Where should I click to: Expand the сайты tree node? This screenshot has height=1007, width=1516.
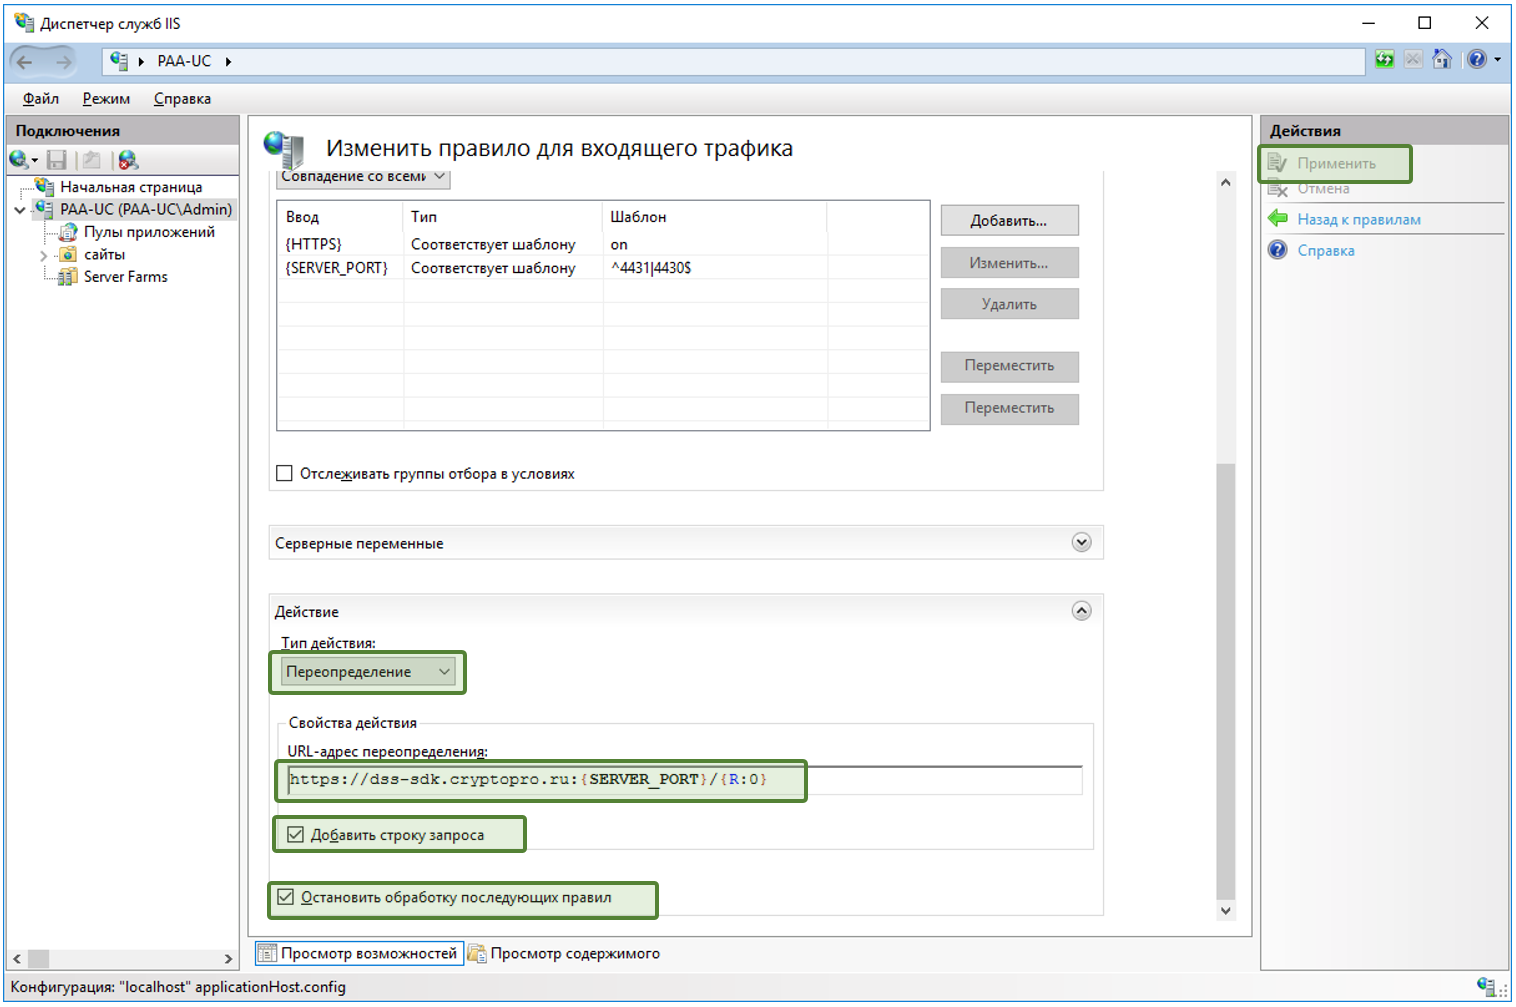click(x=43, y=256)
